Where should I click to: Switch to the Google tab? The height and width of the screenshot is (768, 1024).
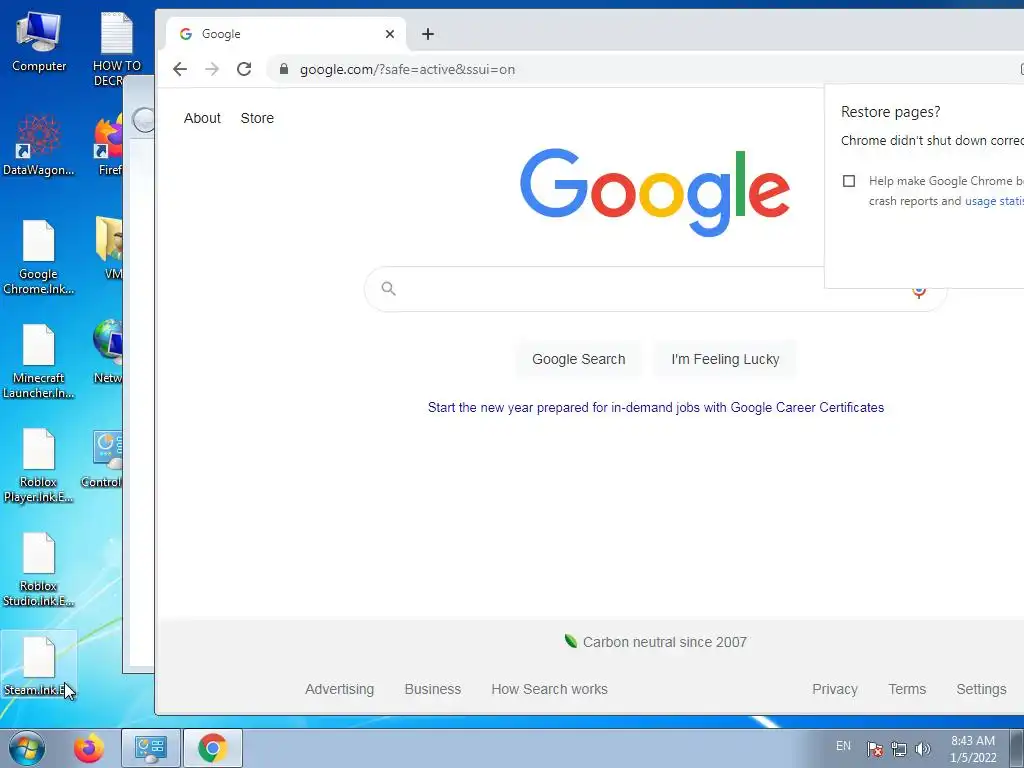pos(285,34)
